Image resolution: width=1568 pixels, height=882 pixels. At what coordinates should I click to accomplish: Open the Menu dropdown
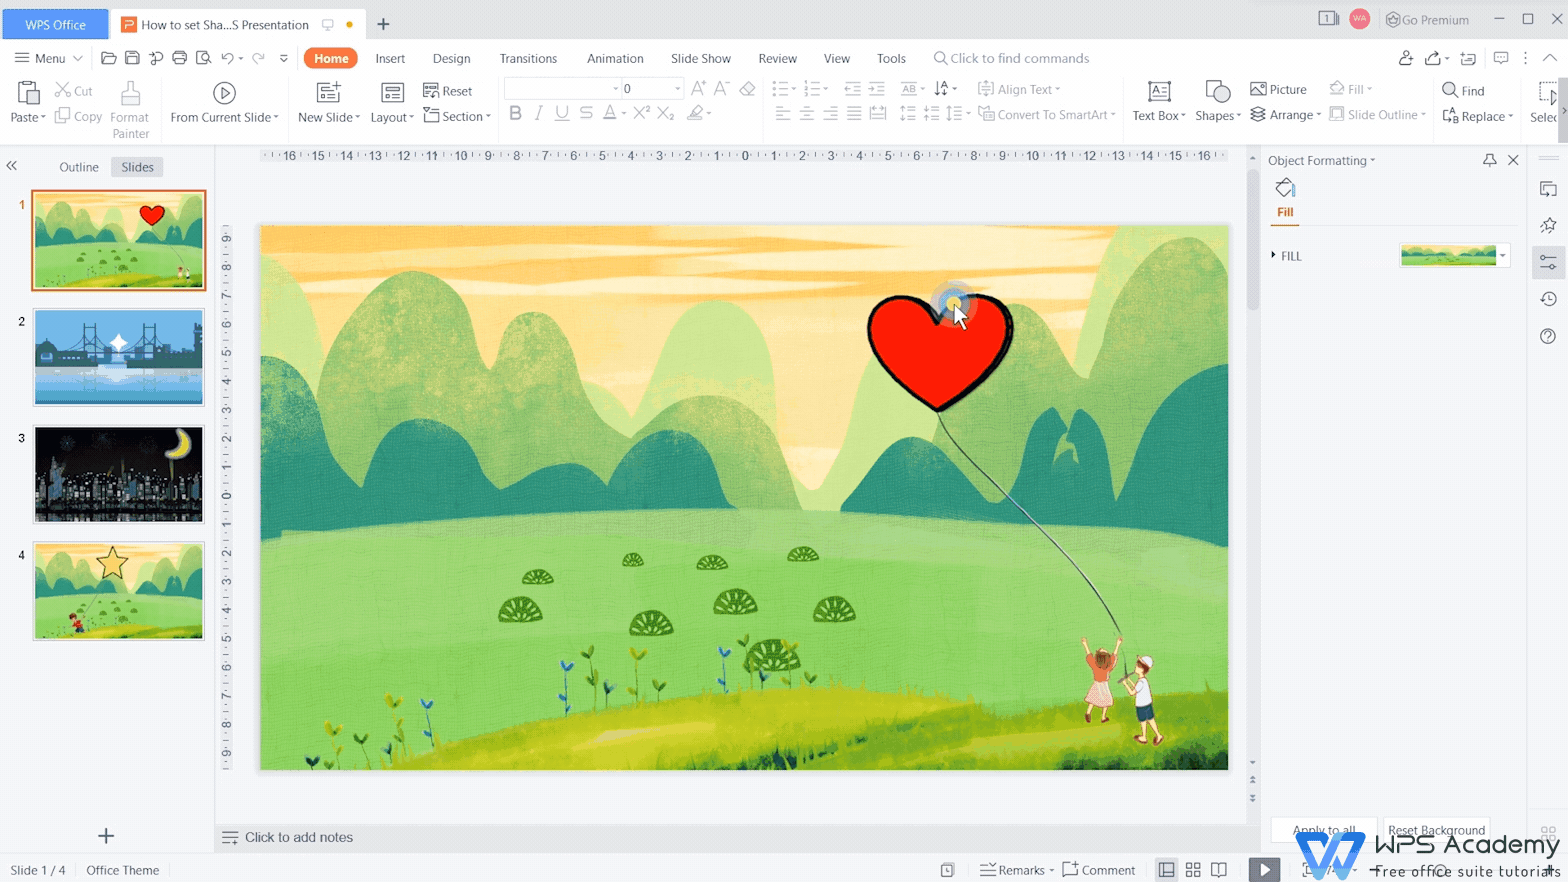coord(48,58)
